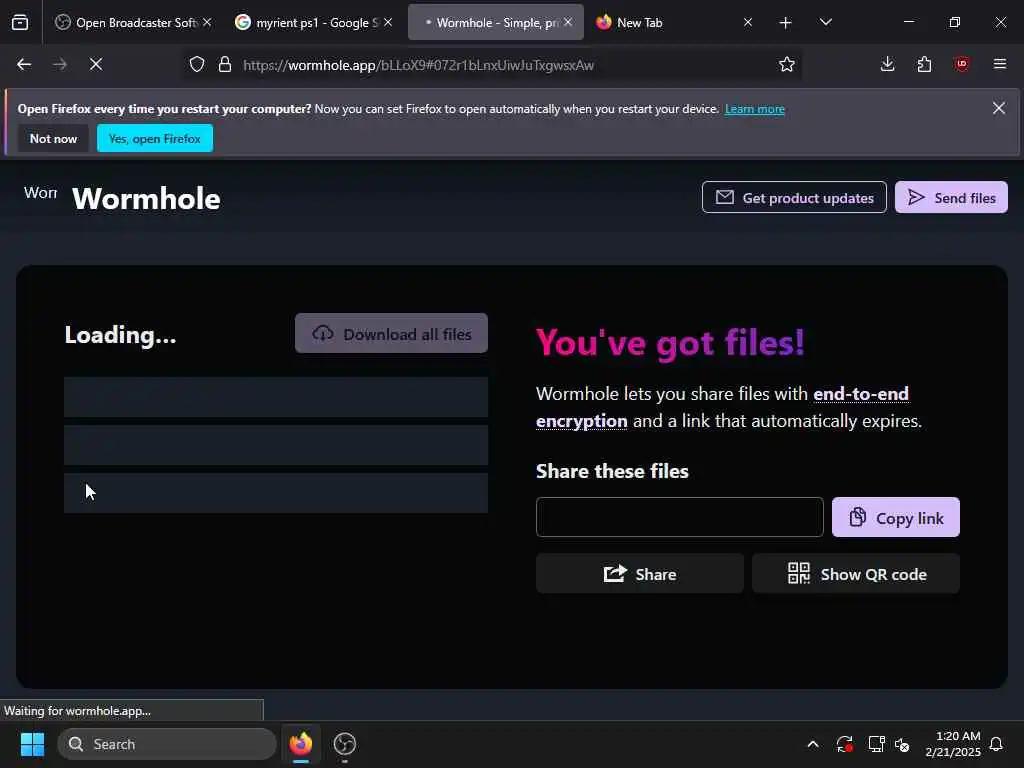Close the Open Broadcaster Software tab
The width and height of the screenshot is (1024, 768).
207,22
